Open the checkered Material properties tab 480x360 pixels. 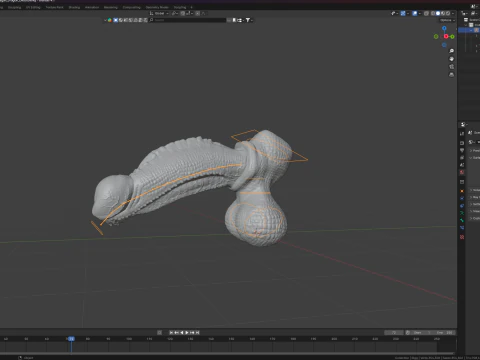(x=462, y=237)
